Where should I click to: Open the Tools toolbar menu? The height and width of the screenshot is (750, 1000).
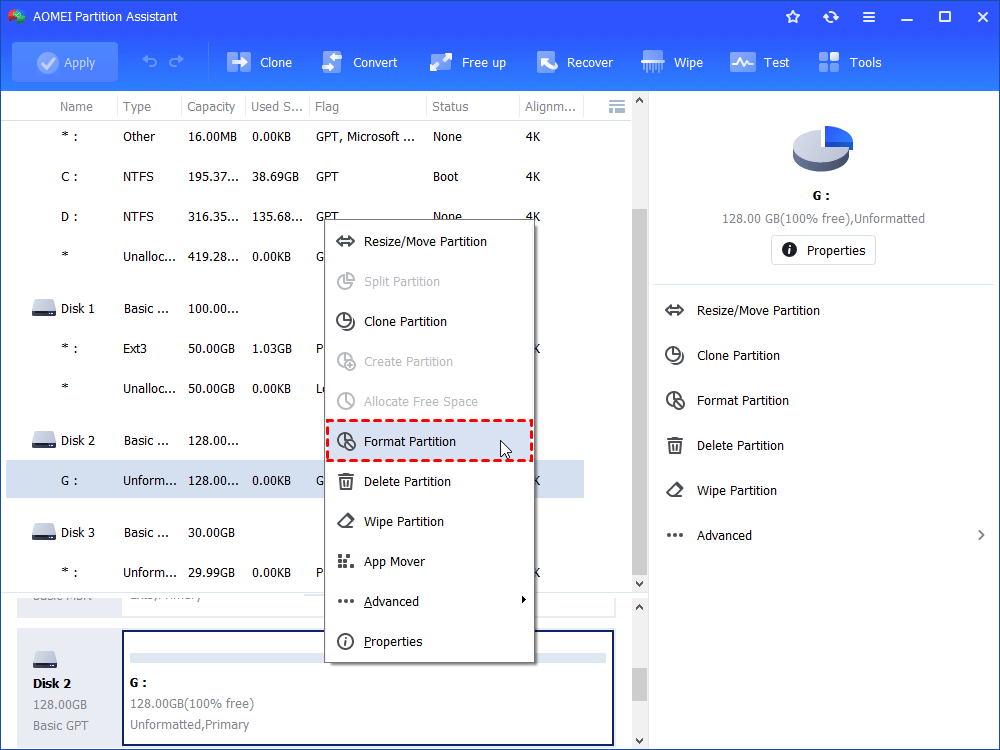click(850, 62)
